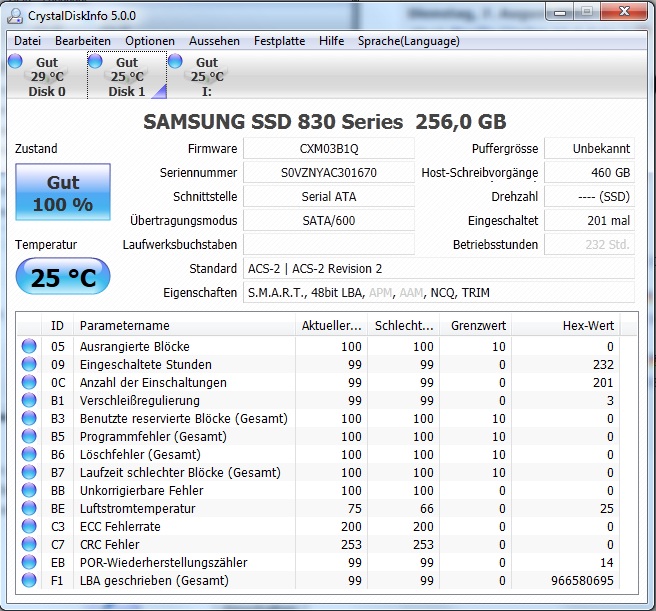Open the Optionen menu
Image resolution: width=656 pixels, height=611 pixels.
[x=150, y=41]
